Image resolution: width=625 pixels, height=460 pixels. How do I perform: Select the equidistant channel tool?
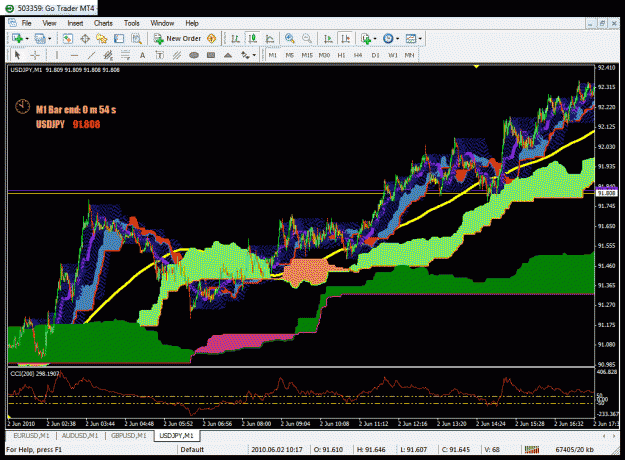tap(108, 55)
